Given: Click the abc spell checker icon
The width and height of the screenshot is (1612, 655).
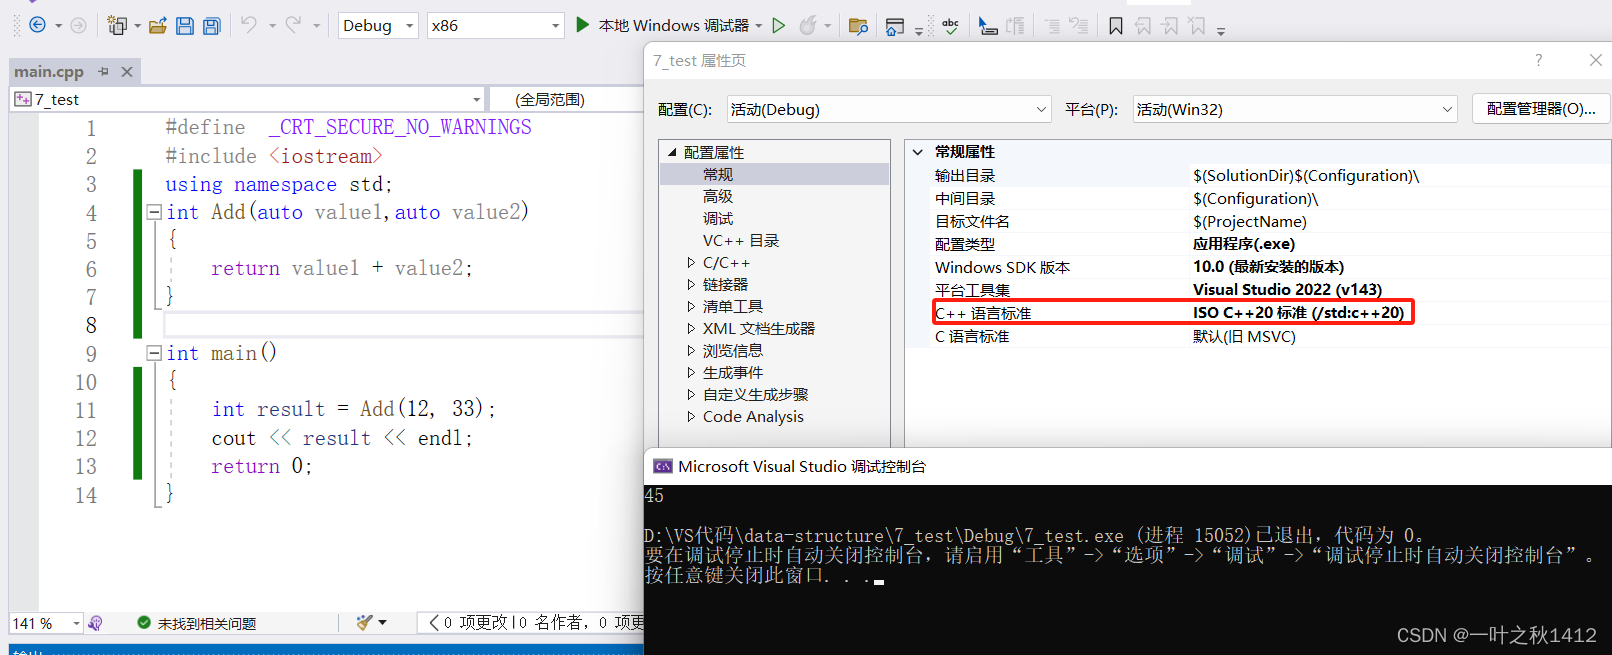Looking at the screenshot, I should tap(951, 26).
